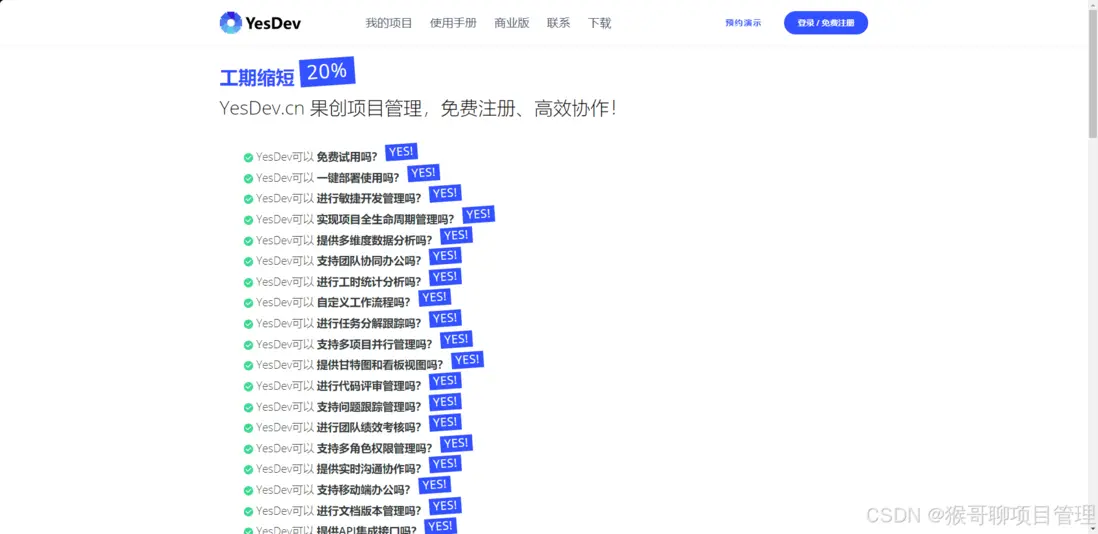Image resolution: width=1098 pixels, height=534 pixels.
Task: Click the text 进行文档版本管理吗
Action: pos(369,510)
